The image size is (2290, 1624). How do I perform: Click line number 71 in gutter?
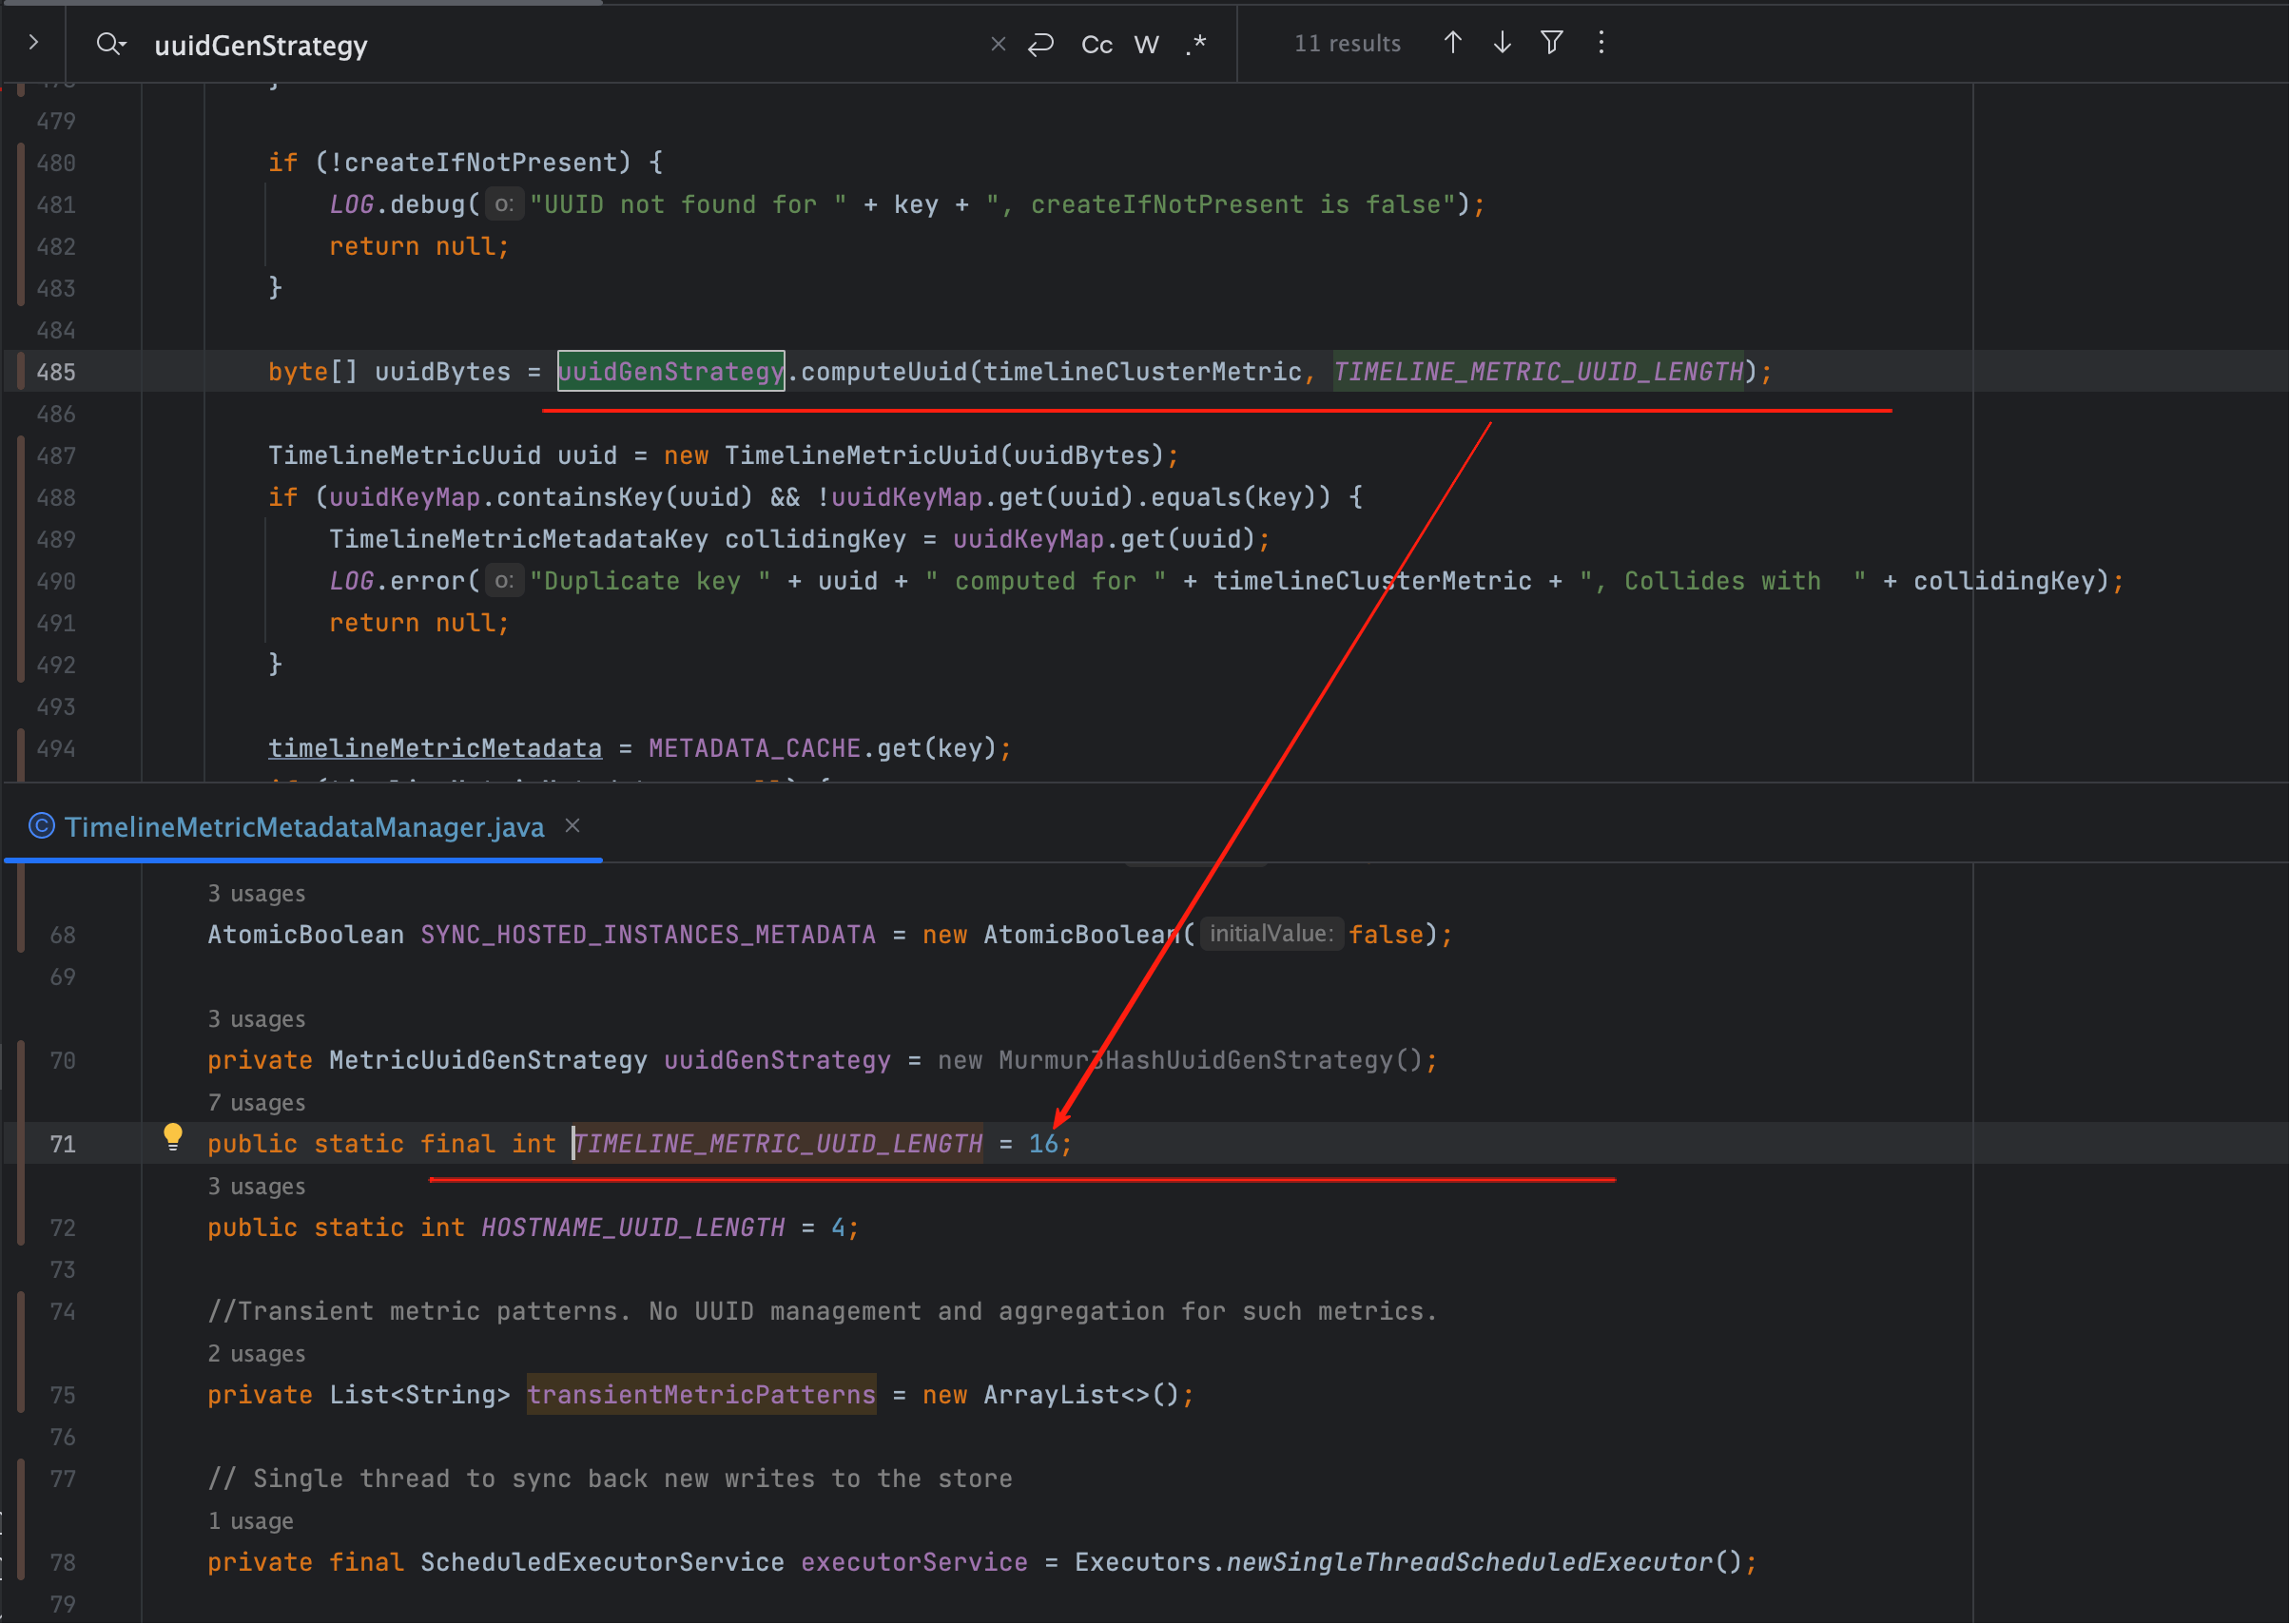[x=63, y=1144]
